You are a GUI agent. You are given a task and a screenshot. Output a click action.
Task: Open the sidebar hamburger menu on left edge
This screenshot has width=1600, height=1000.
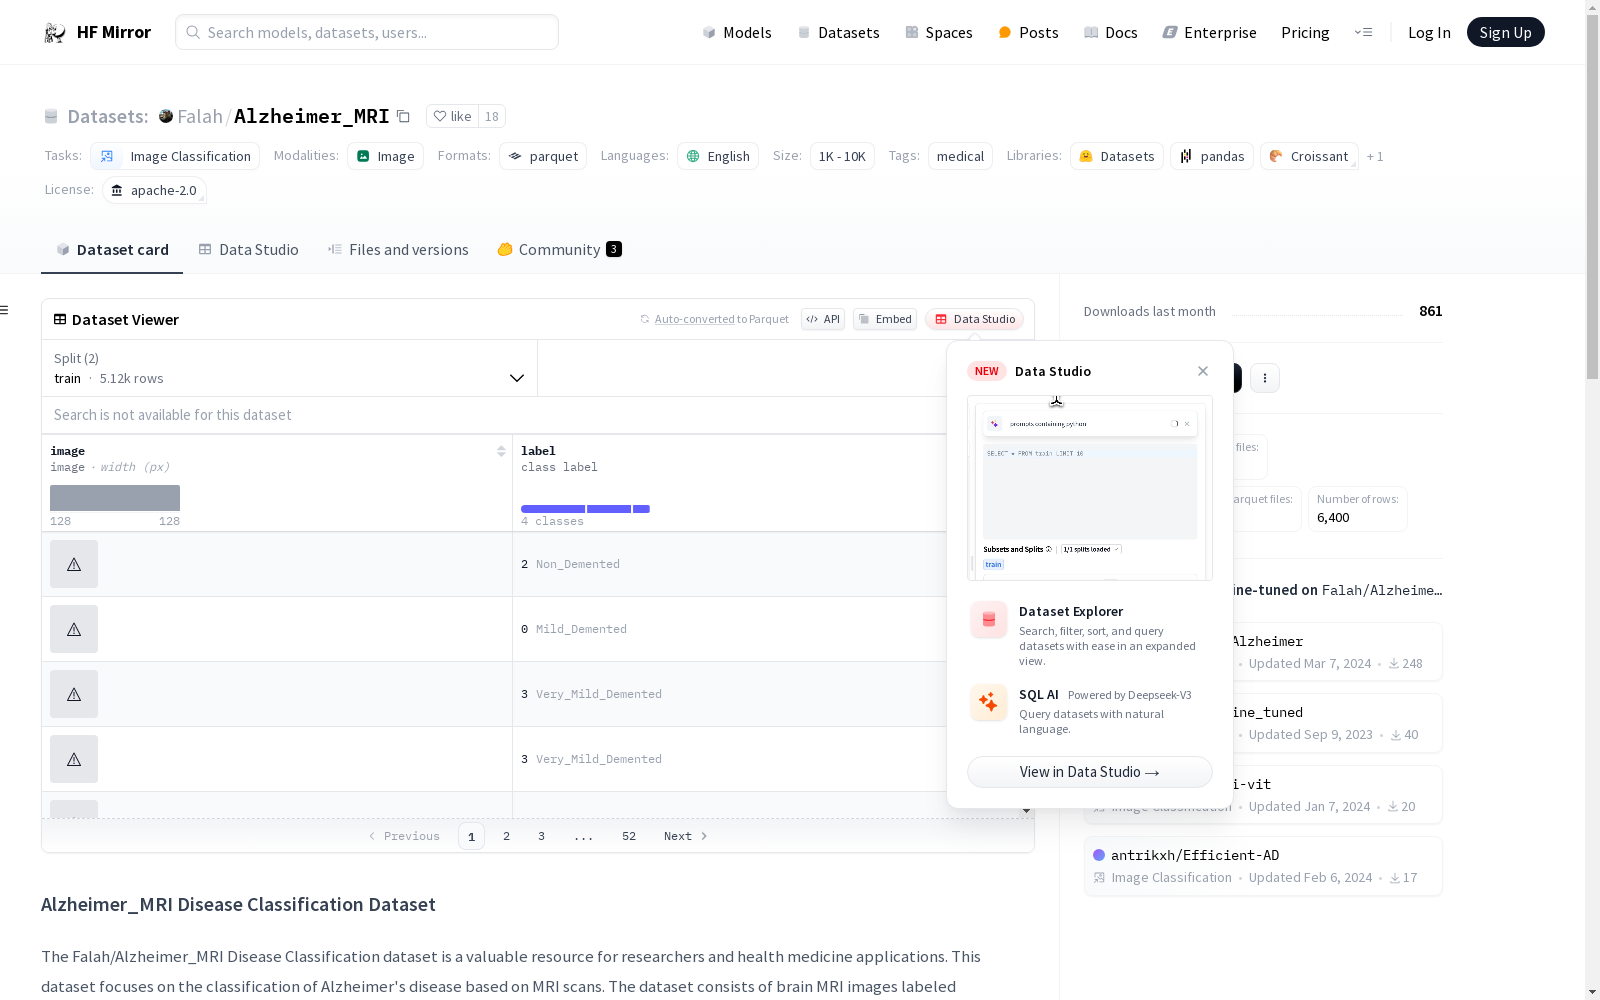pos(5,310)
